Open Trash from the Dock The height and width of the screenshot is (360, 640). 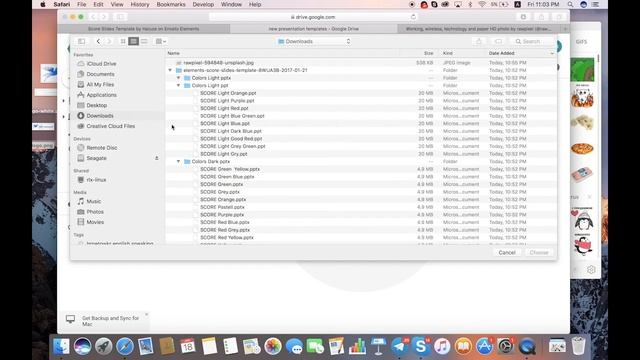pos(578,347)
